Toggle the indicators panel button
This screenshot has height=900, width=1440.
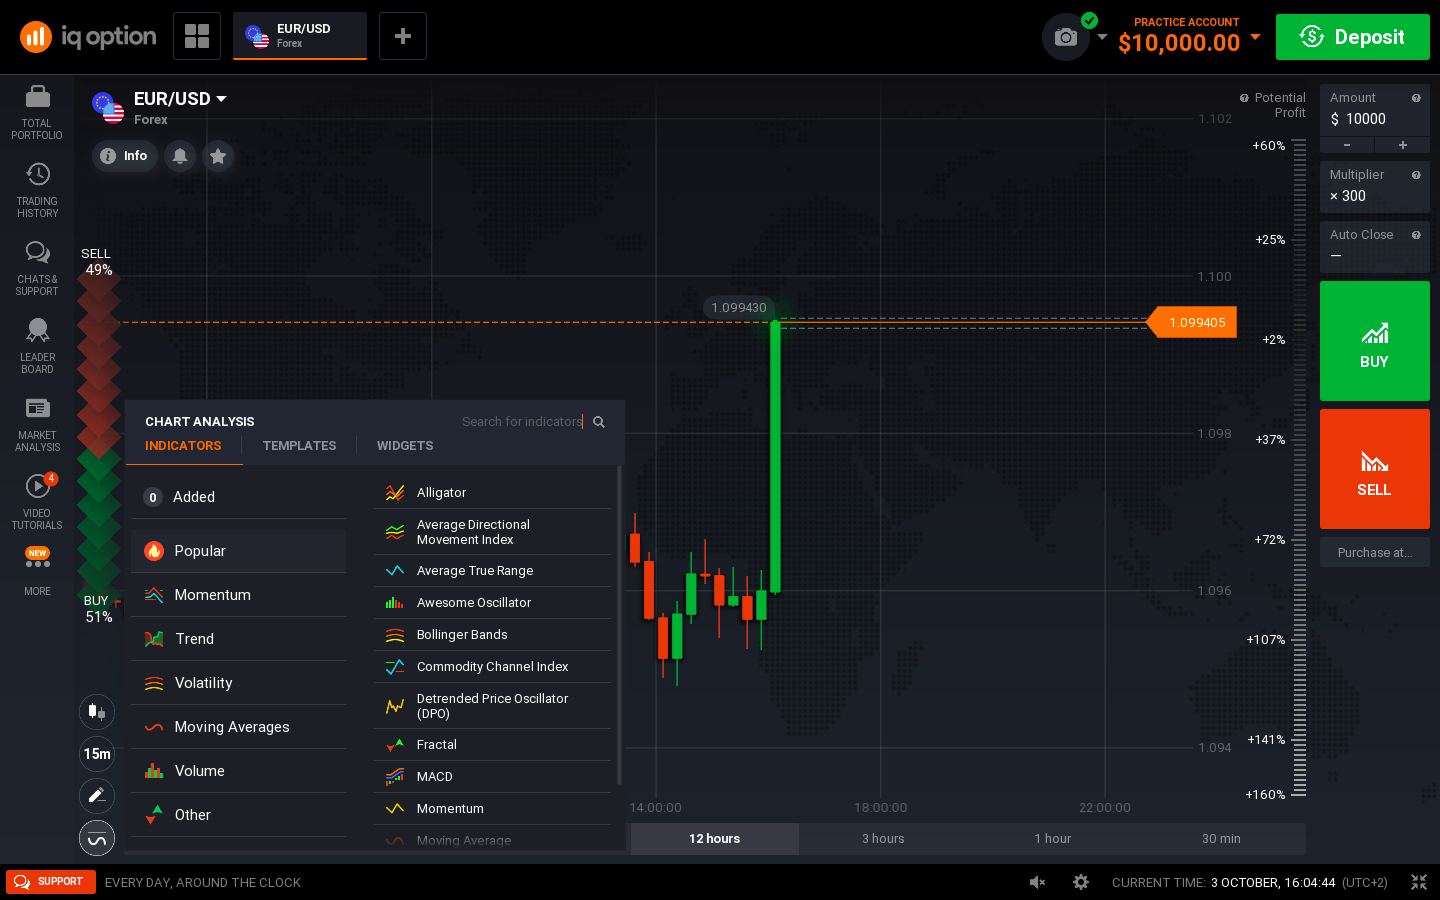[97, 838]
